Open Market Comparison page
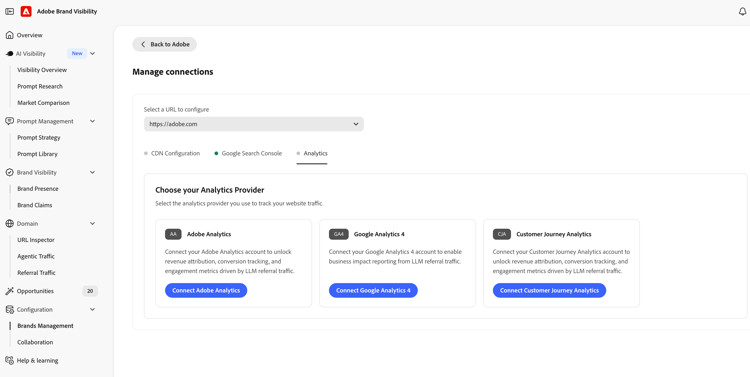Image resolution: width=750 pixels, height=377 pixels. (x=44, y=102)
